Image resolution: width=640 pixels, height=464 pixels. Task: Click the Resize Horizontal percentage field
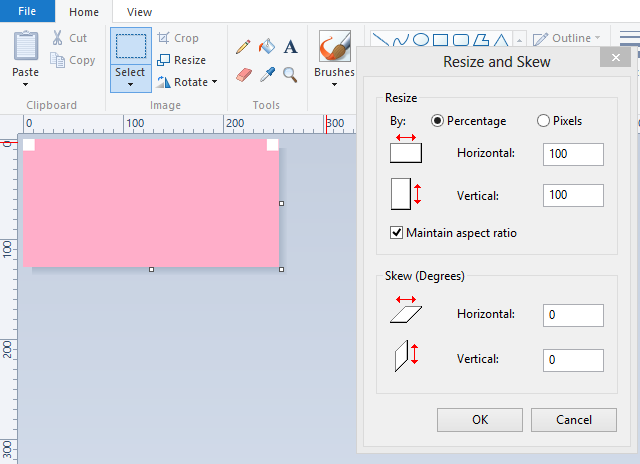click(573, 154)
